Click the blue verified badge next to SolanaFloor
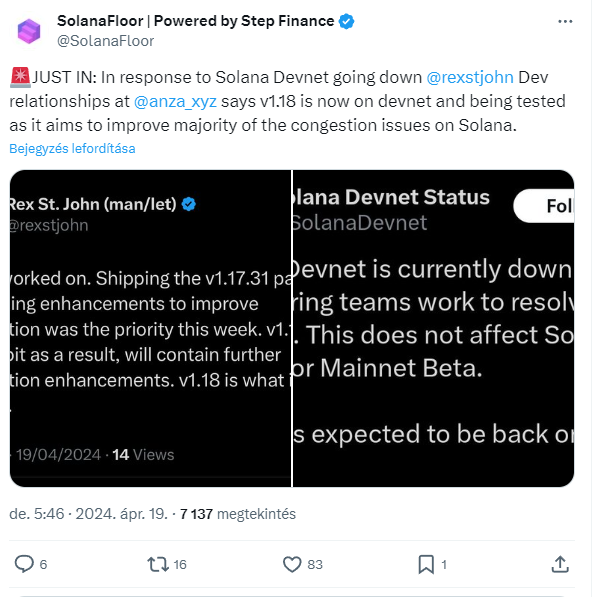Screen dimensions: 592x597 (x=346, y=21)
